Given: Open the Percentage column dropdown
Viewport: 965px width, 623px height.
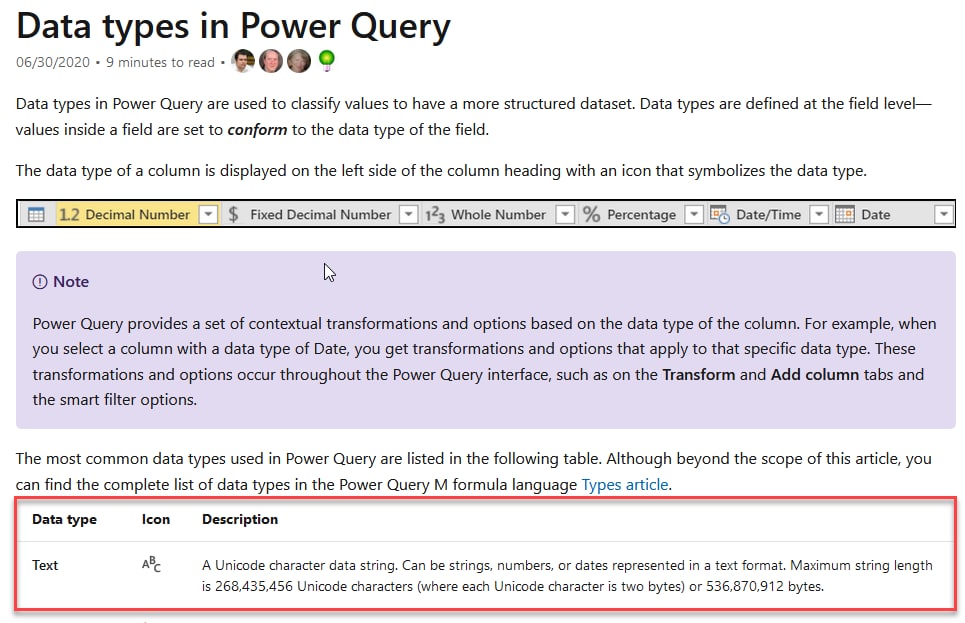Looking at the screenshot, I should point(694,214).
